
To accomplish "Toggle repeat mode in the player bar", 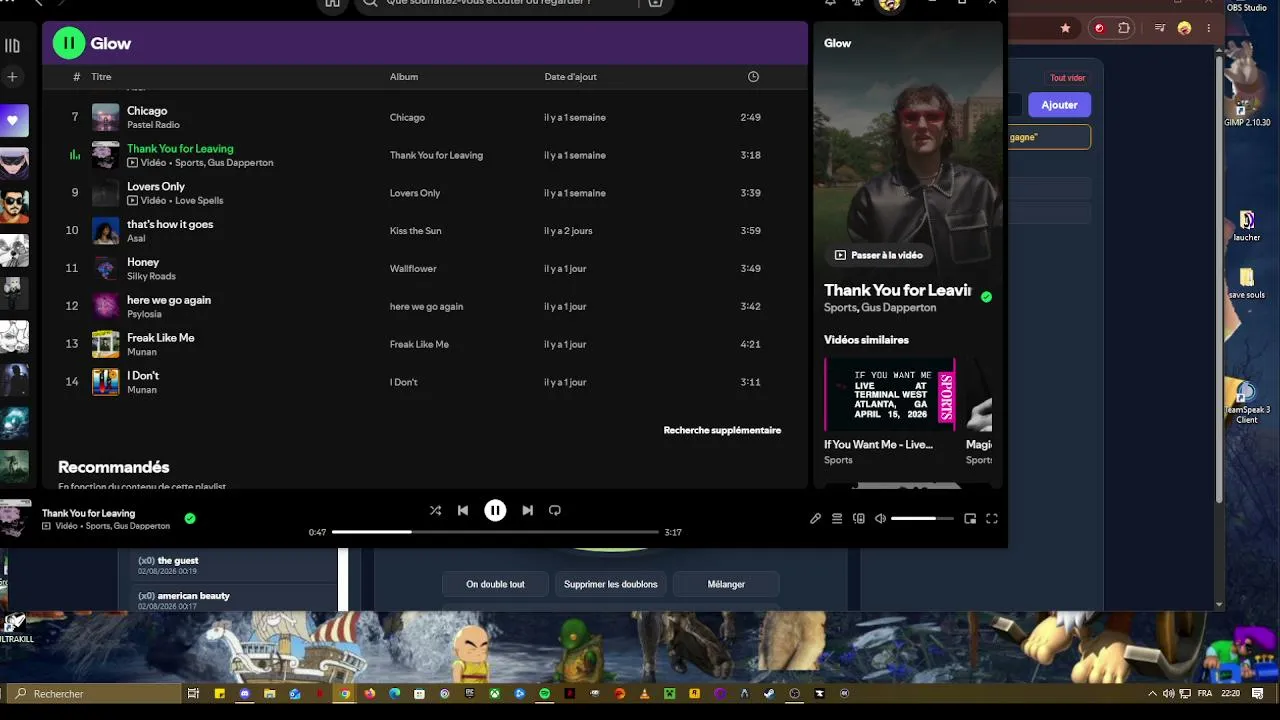I will pyautogui.click(x=555, y=510).
